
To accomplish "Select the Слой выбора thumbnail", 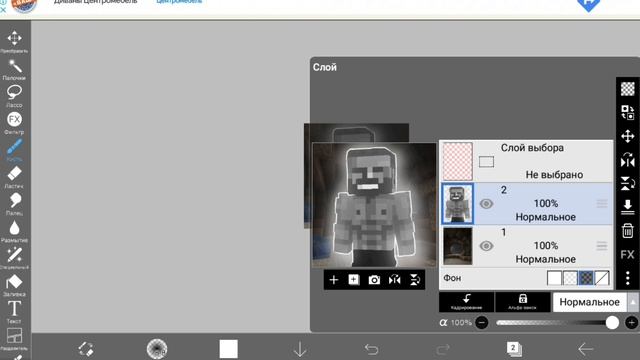I will [458, 161].
